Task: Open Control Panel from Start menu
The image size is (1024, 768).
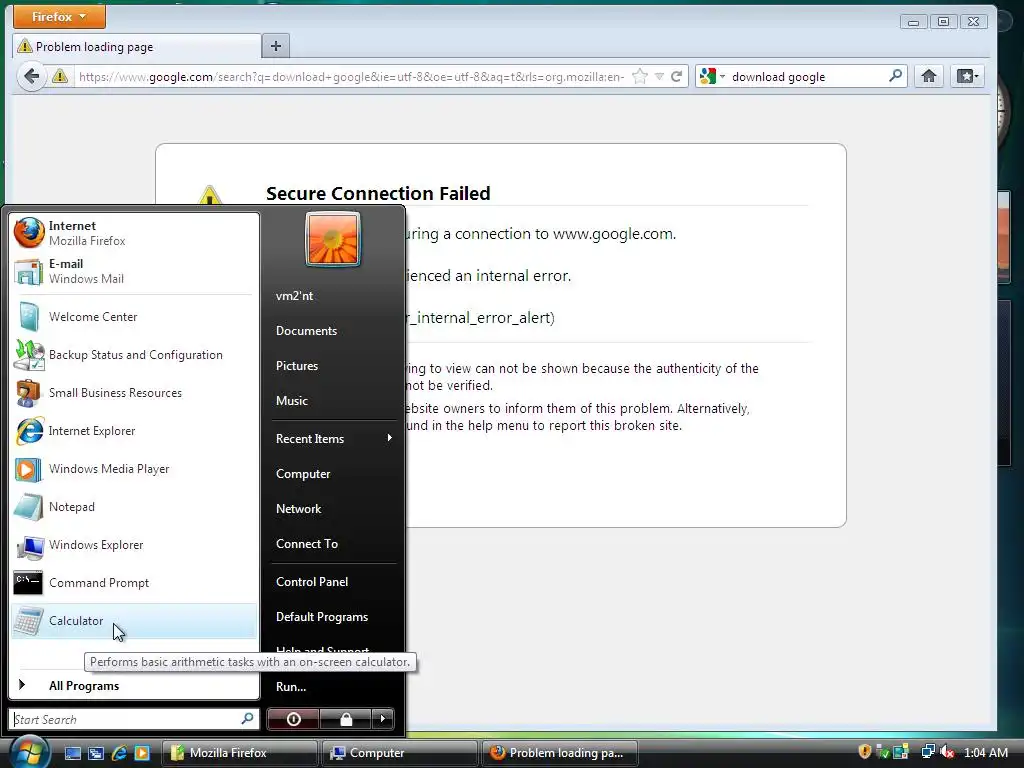Action: tap(333, 581)
